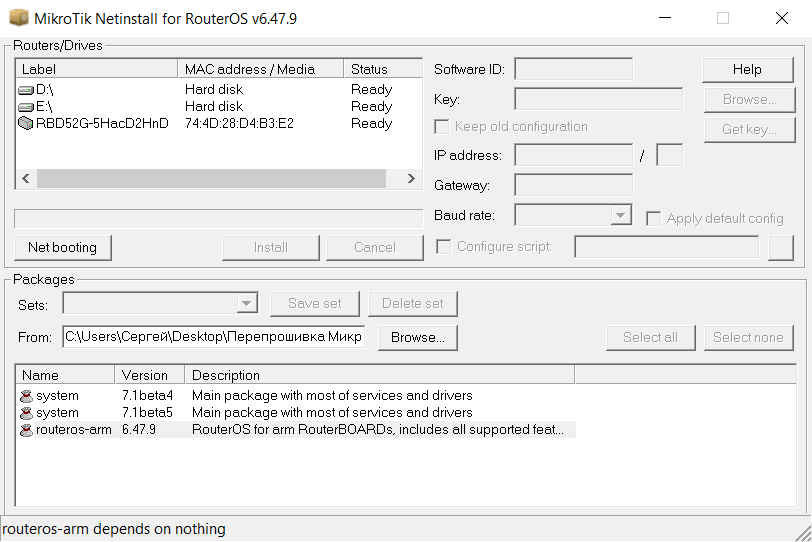Click the Net booting button
Image resolution: width=812 pixels, height=542 pixels.
[63, 247]
